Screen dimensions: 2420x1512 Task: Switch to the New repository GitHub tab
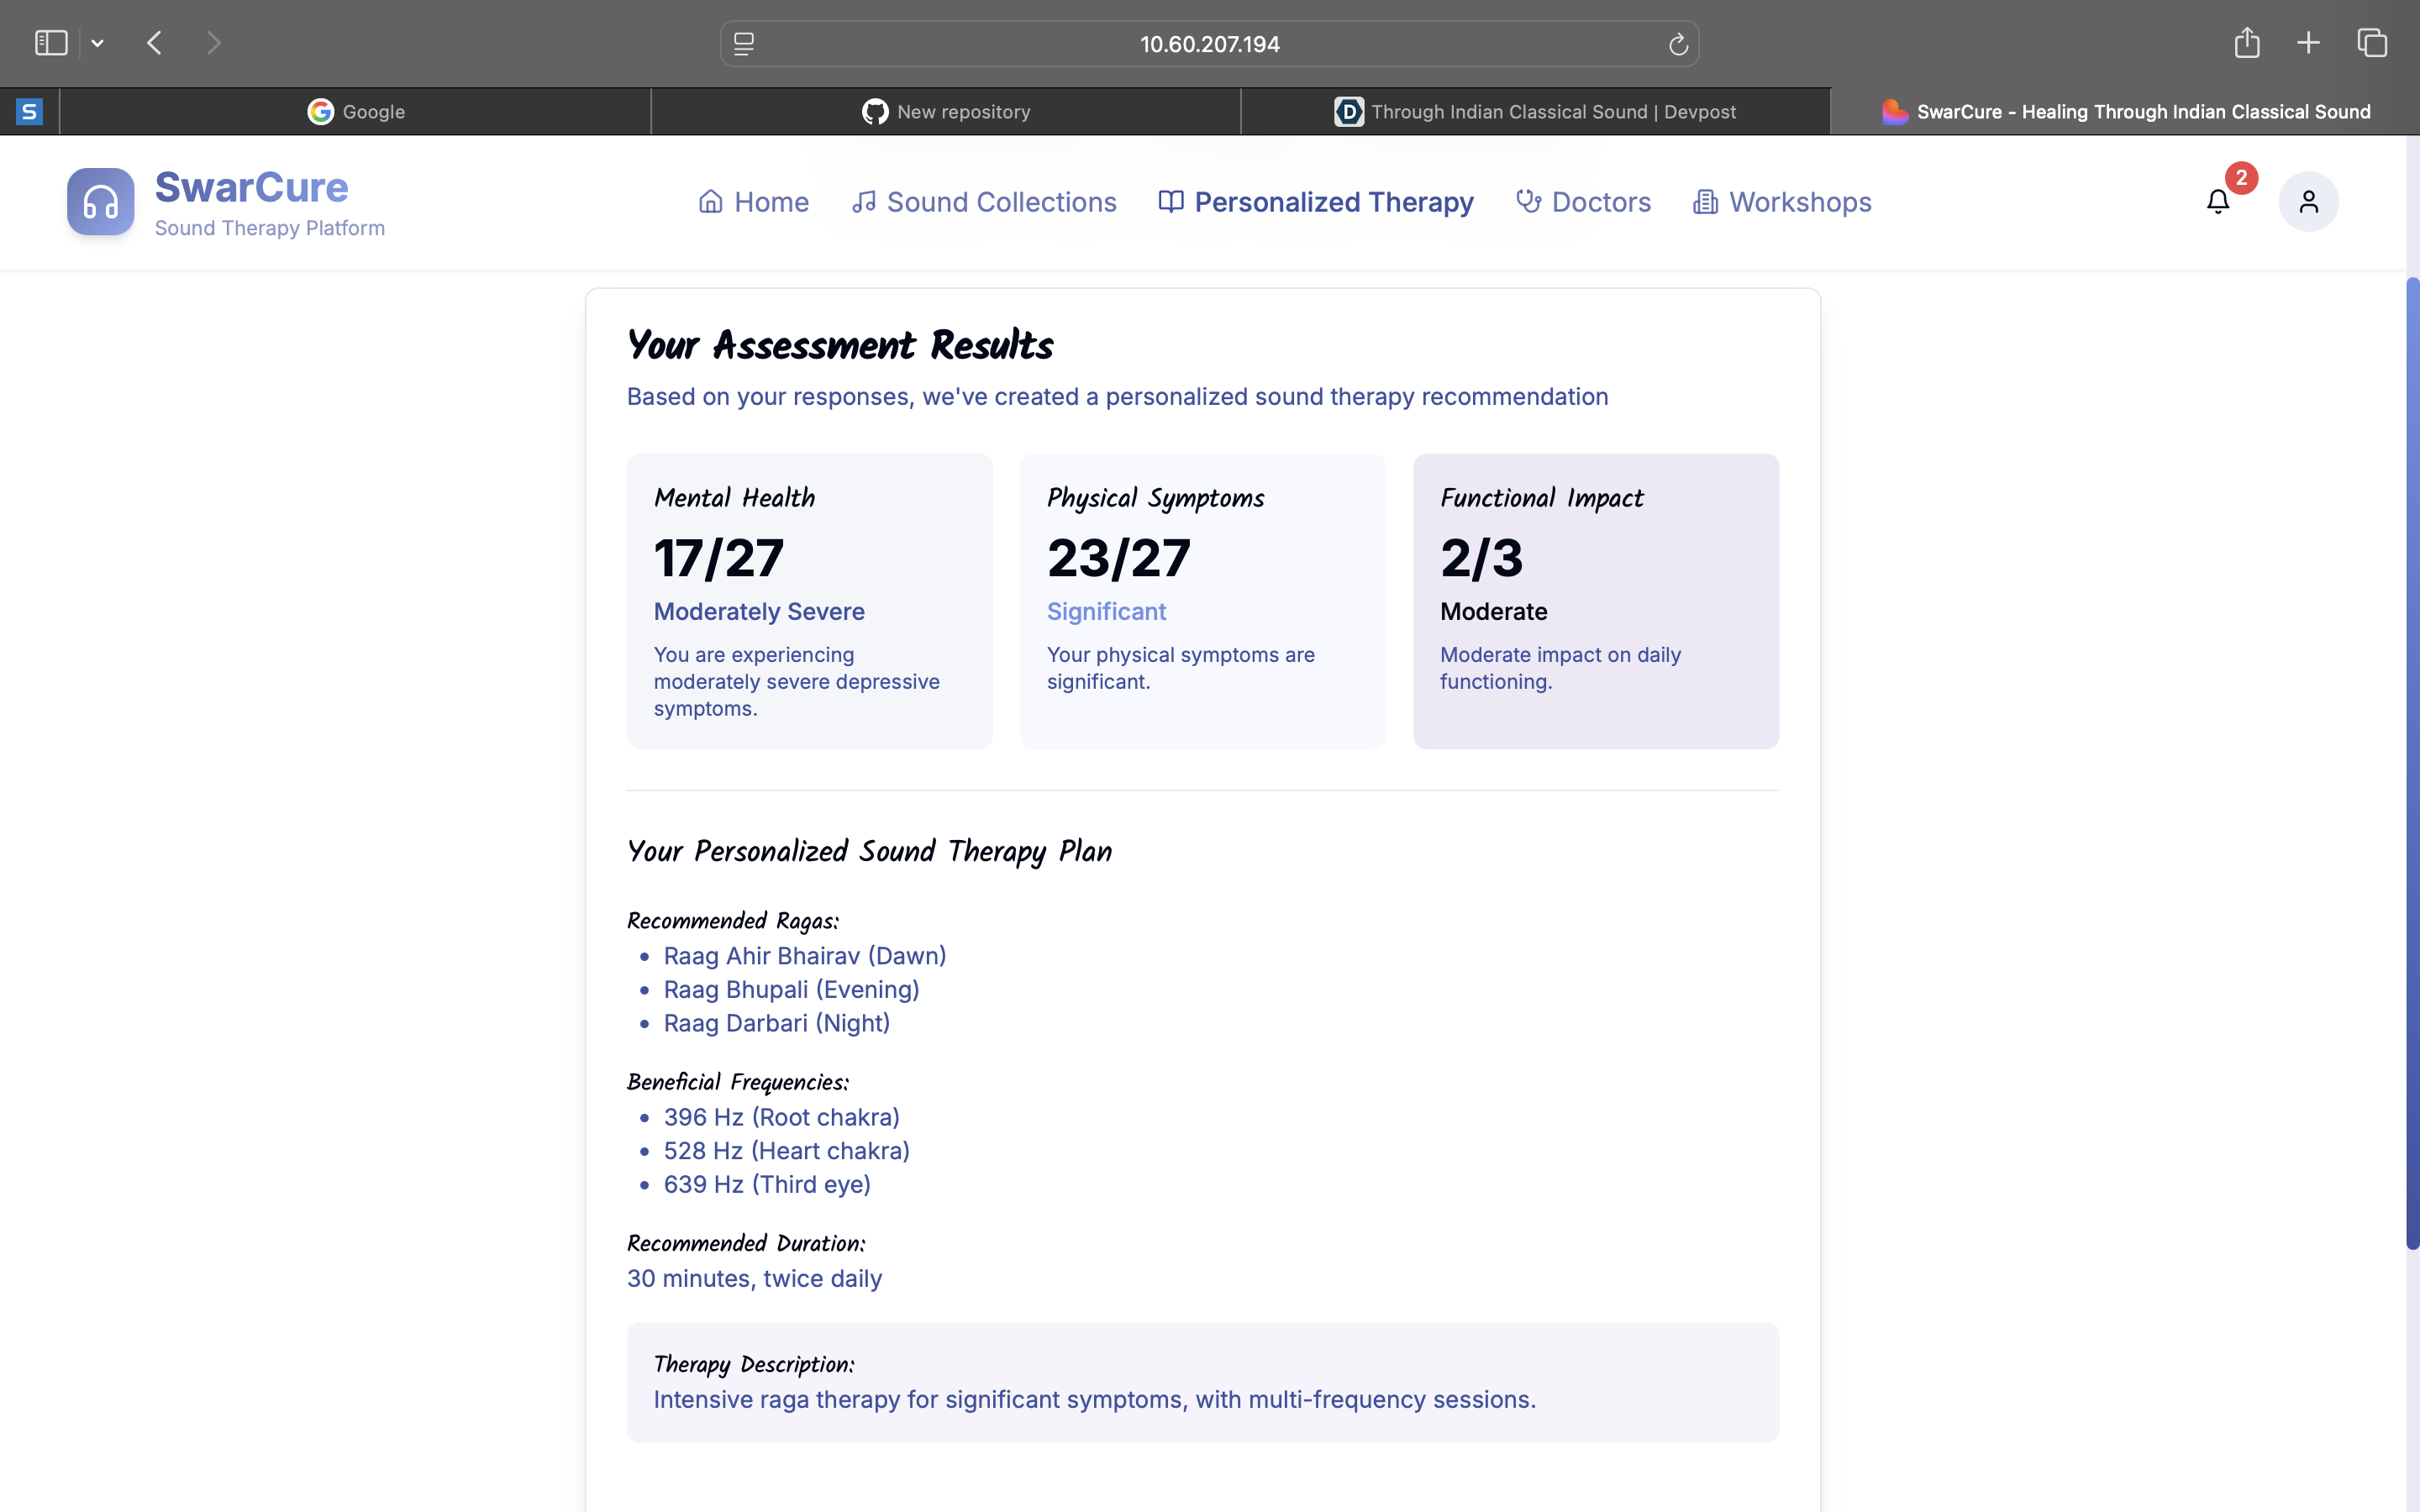coord(946,112)
